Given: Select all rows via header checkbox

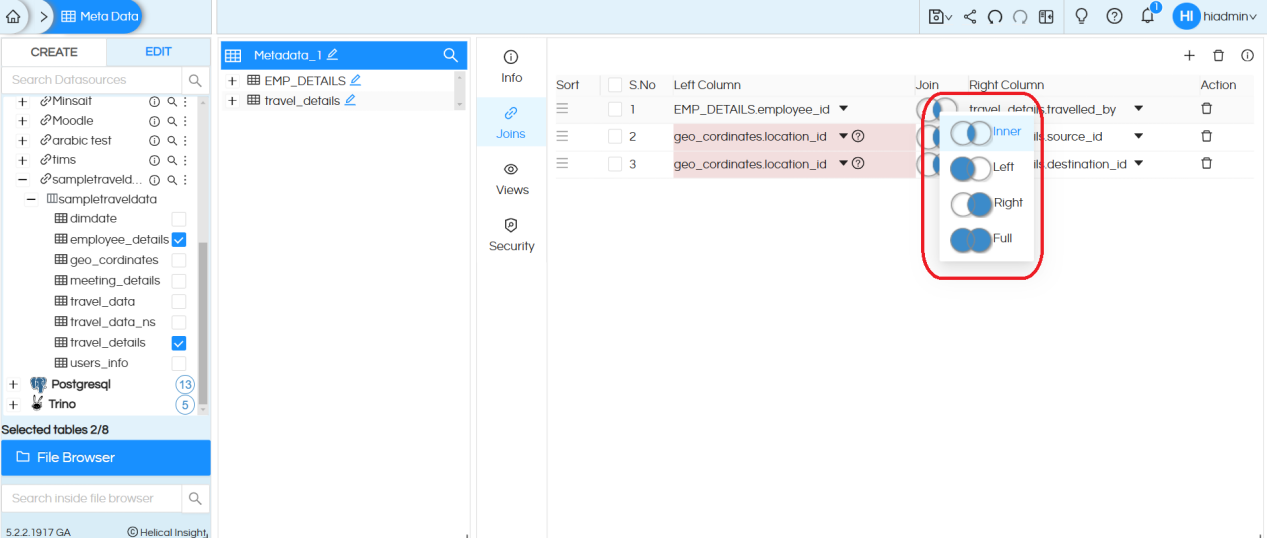Looking at the screenshot, I should coord(615,85).
